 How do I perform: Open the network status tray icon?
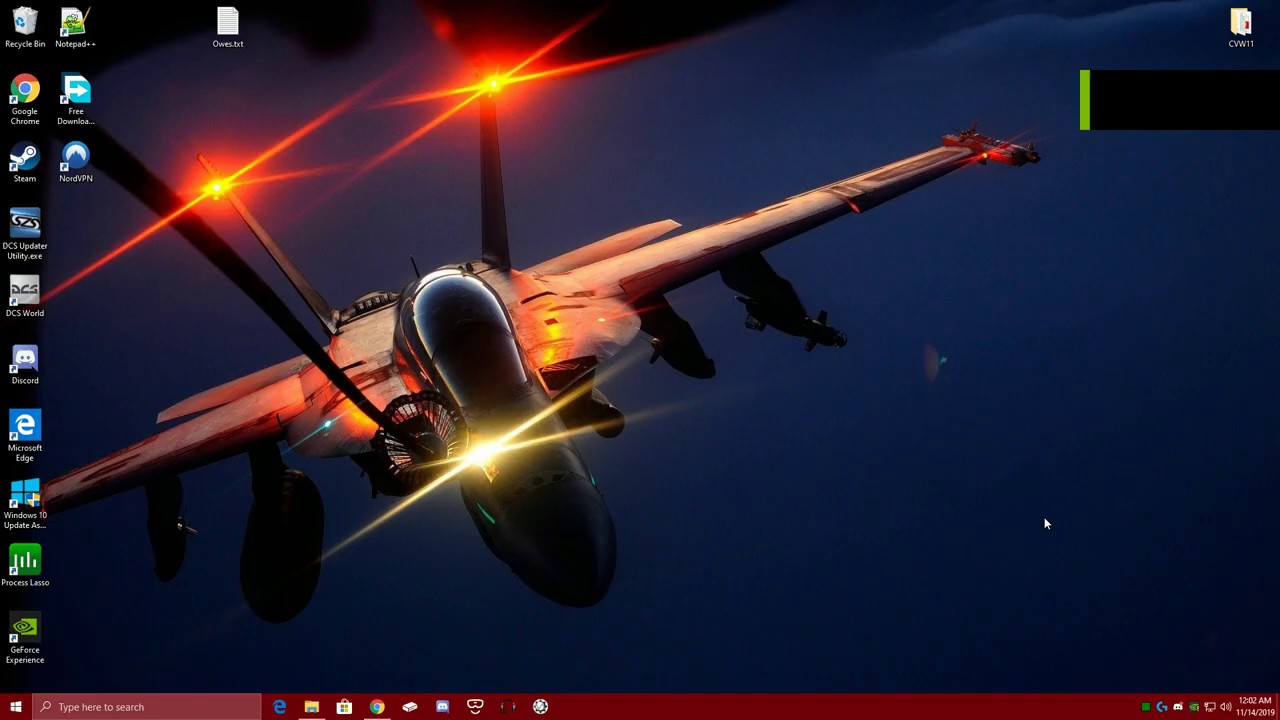[1210, 707]
